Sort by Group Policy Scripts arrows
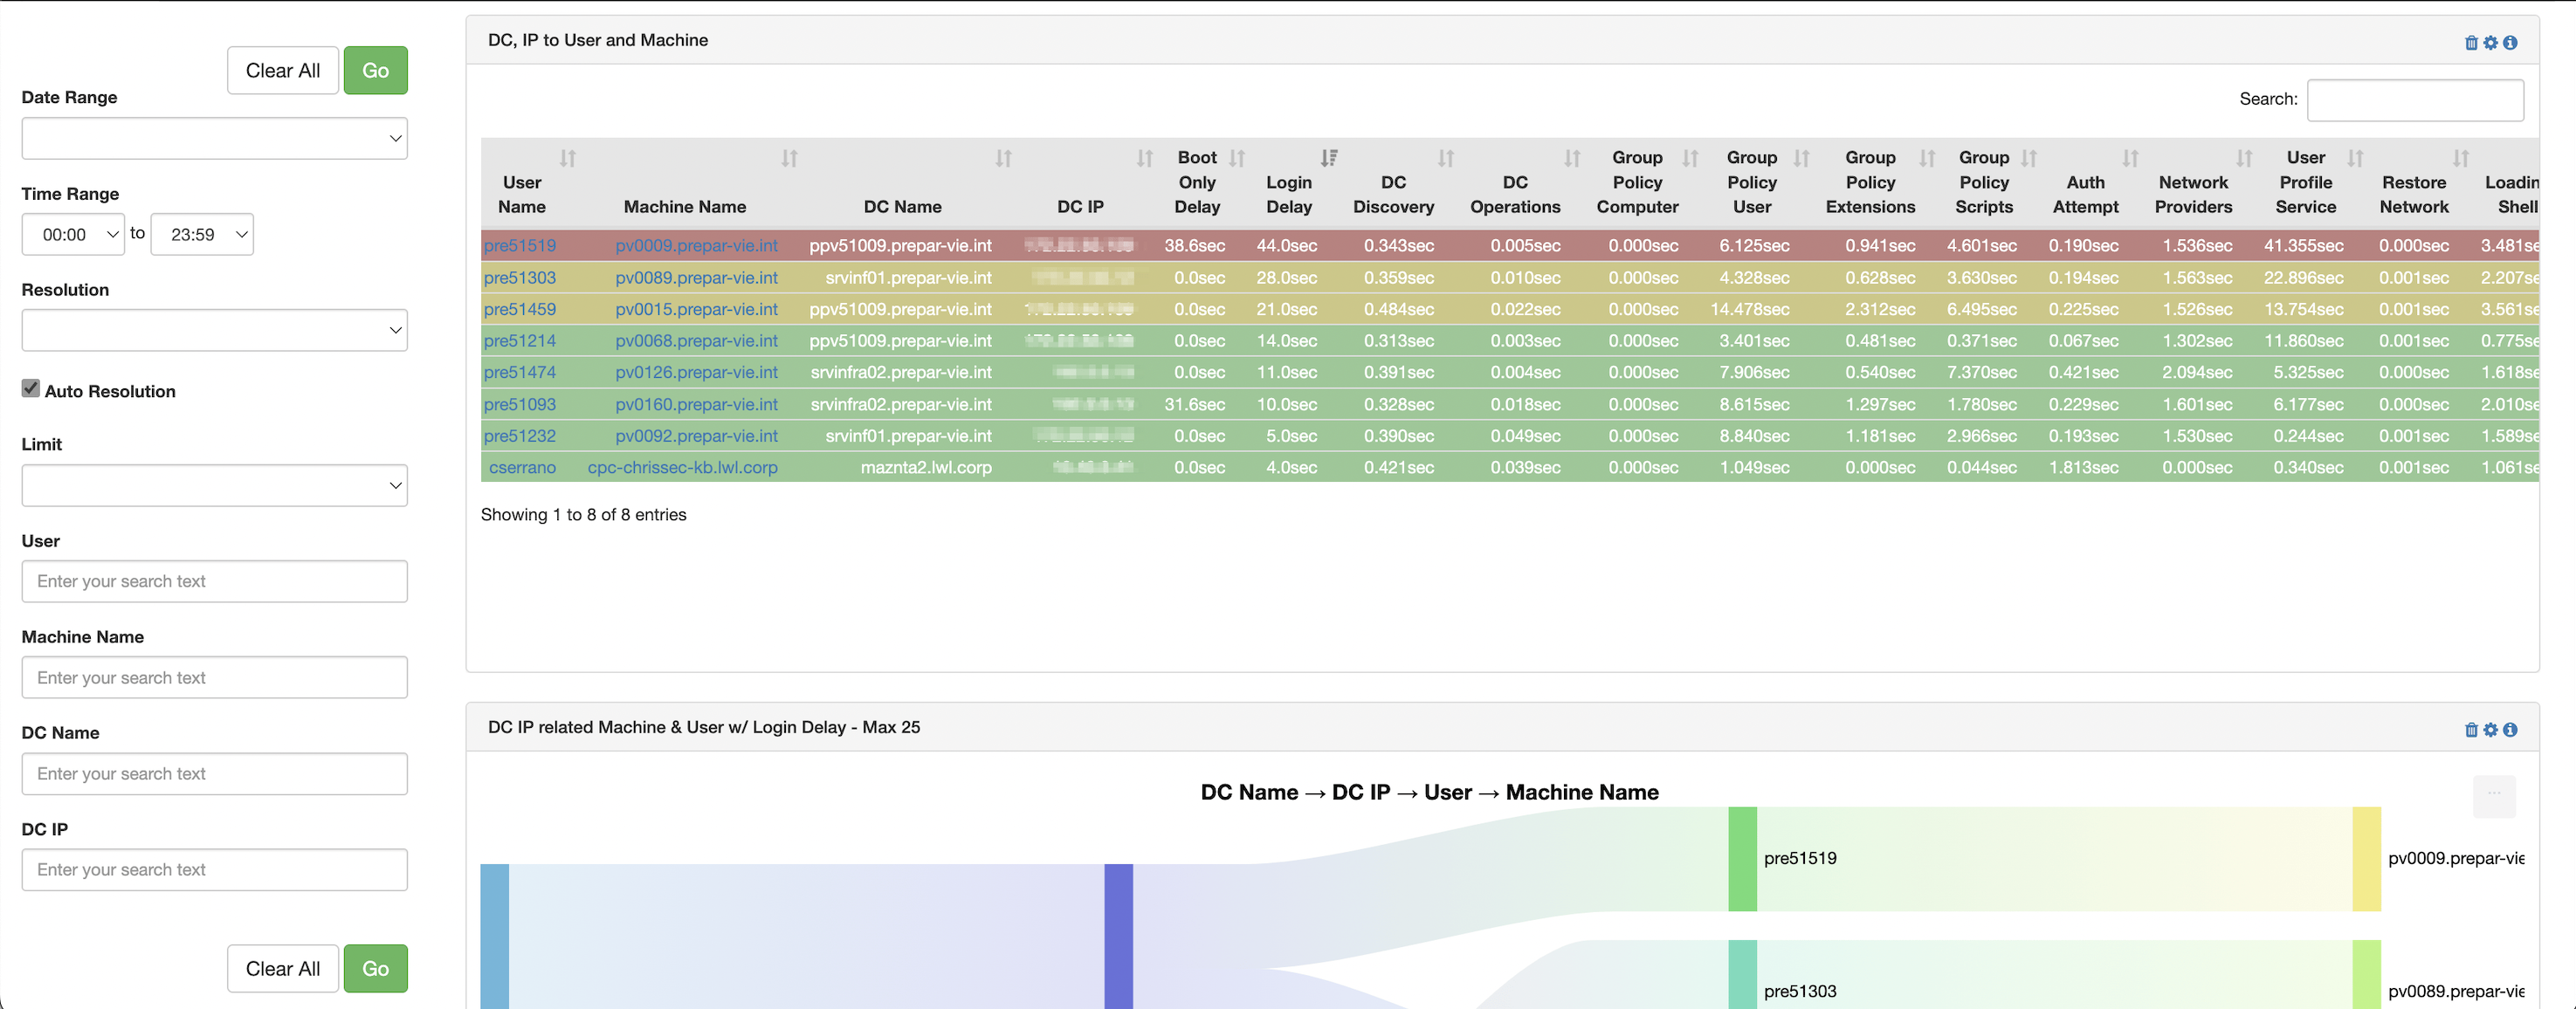This screenshot has height=1009, width=2576. coord(2028,158)
